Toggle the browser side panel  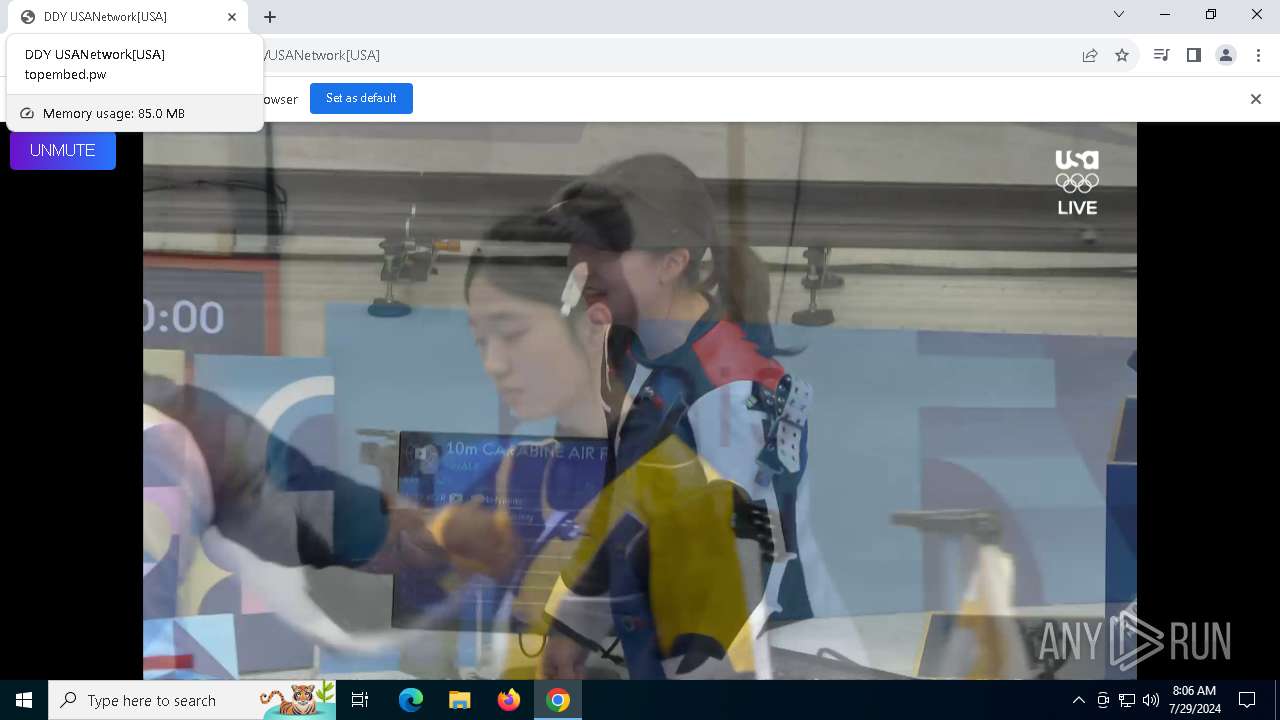(x=1193, y=55)
